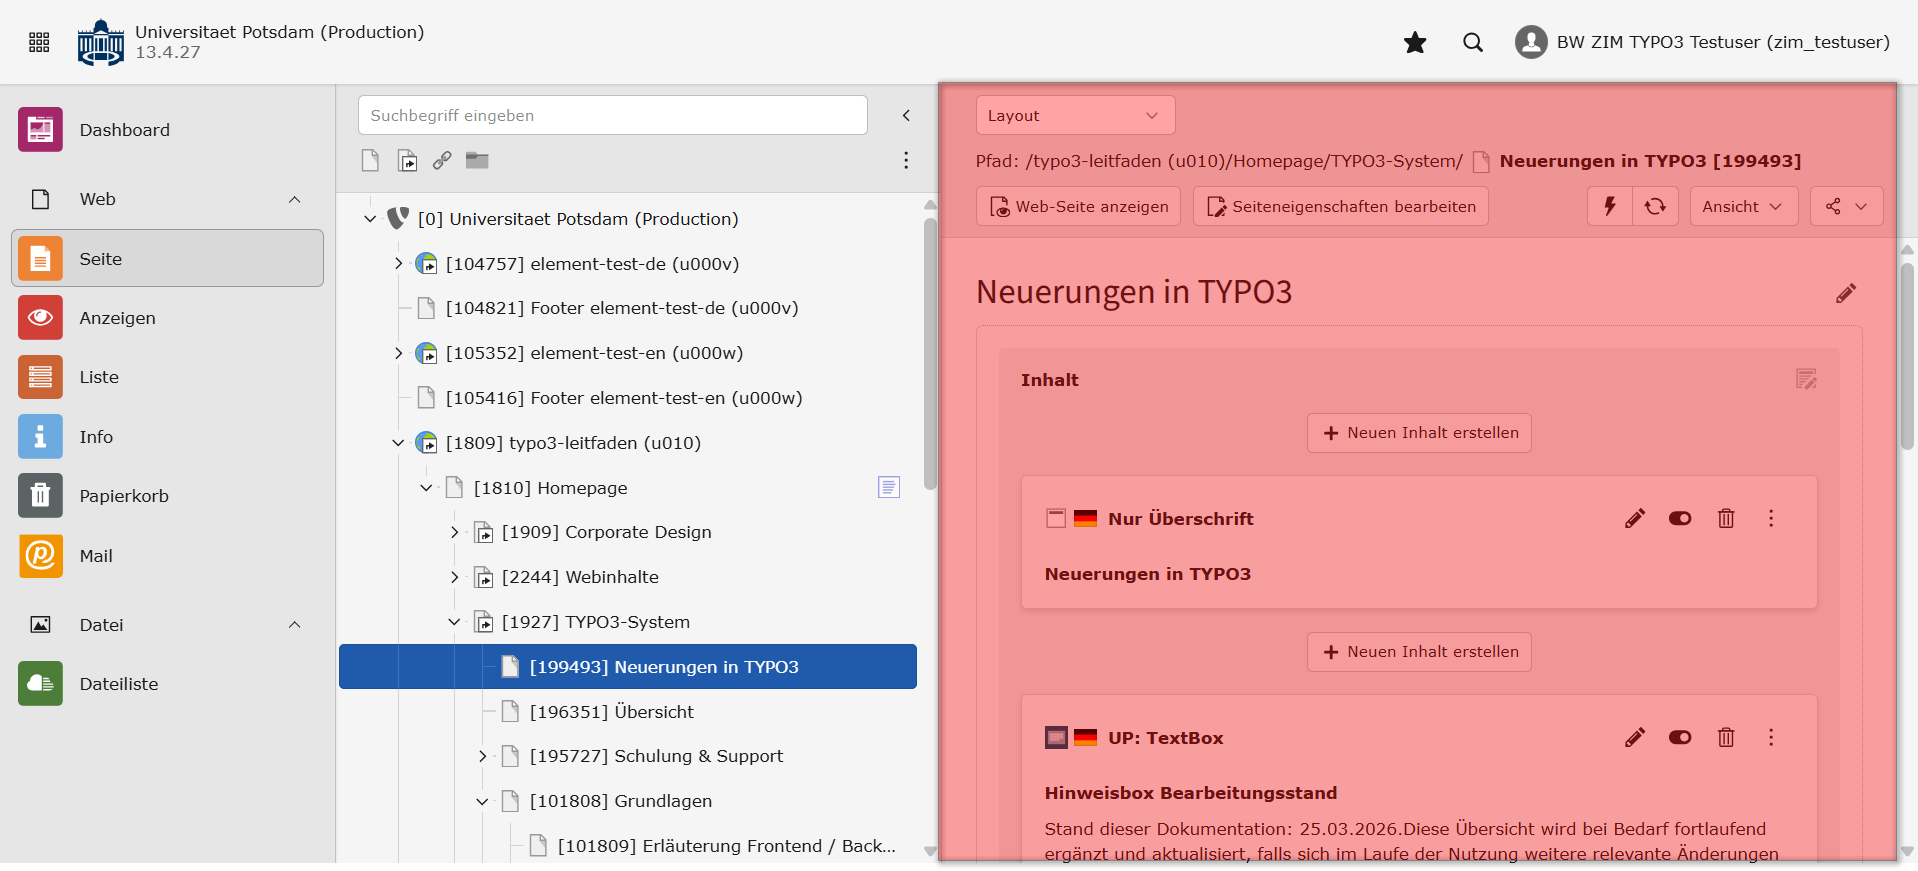This screenshot has height=871, width=1918.
Task: Edit the Nur Überschrift element with pencil
Action: [1634, 518]
